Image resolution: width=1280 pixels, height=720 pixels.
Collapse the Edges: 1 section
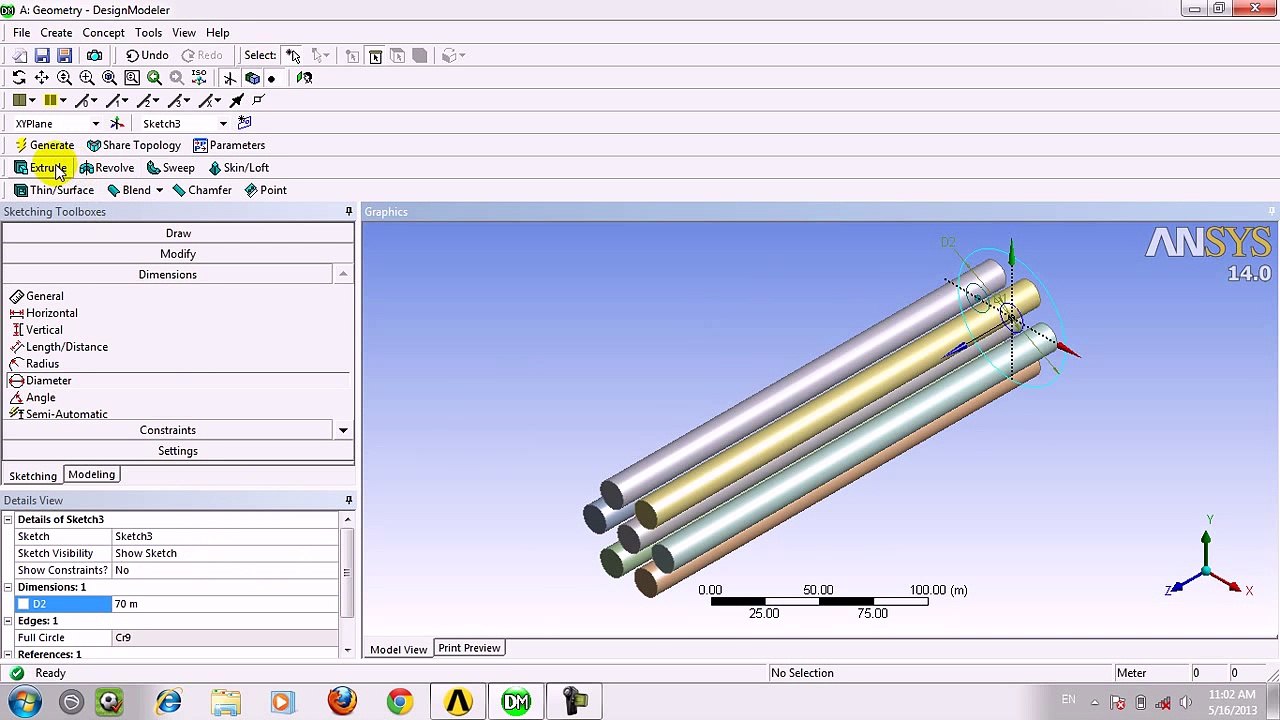tap(8, 621)
